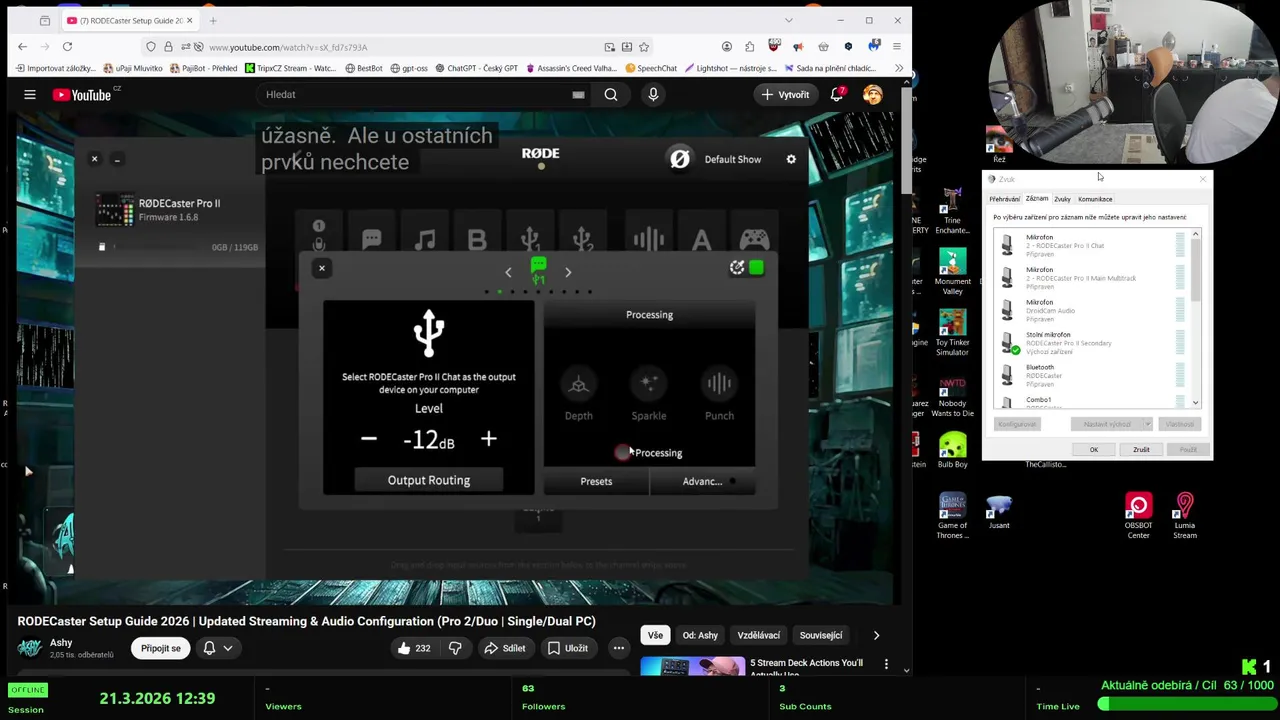Show more bookmarks chevron

[x=898, y=68]
